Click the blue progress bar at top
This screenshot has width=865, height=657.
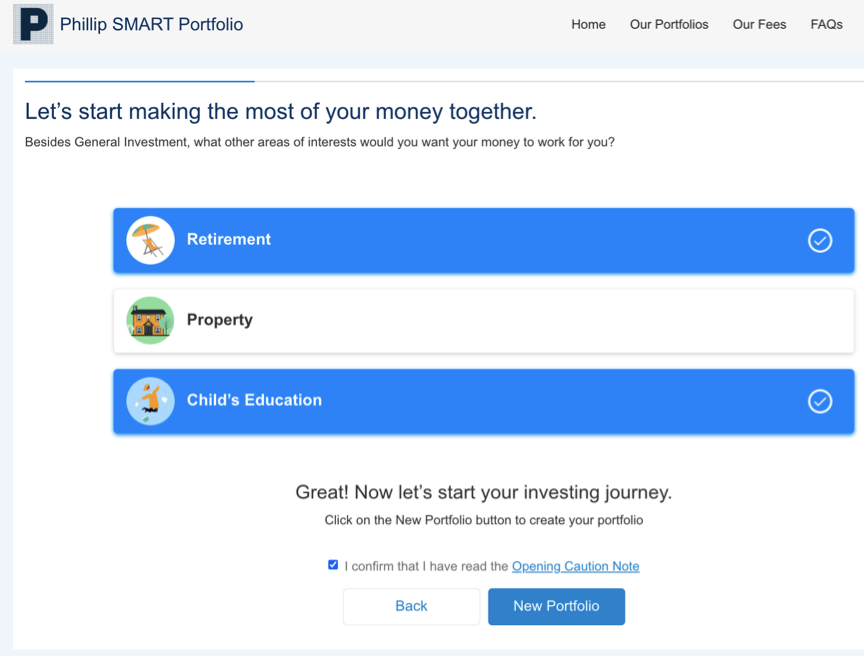pos(140,82)
